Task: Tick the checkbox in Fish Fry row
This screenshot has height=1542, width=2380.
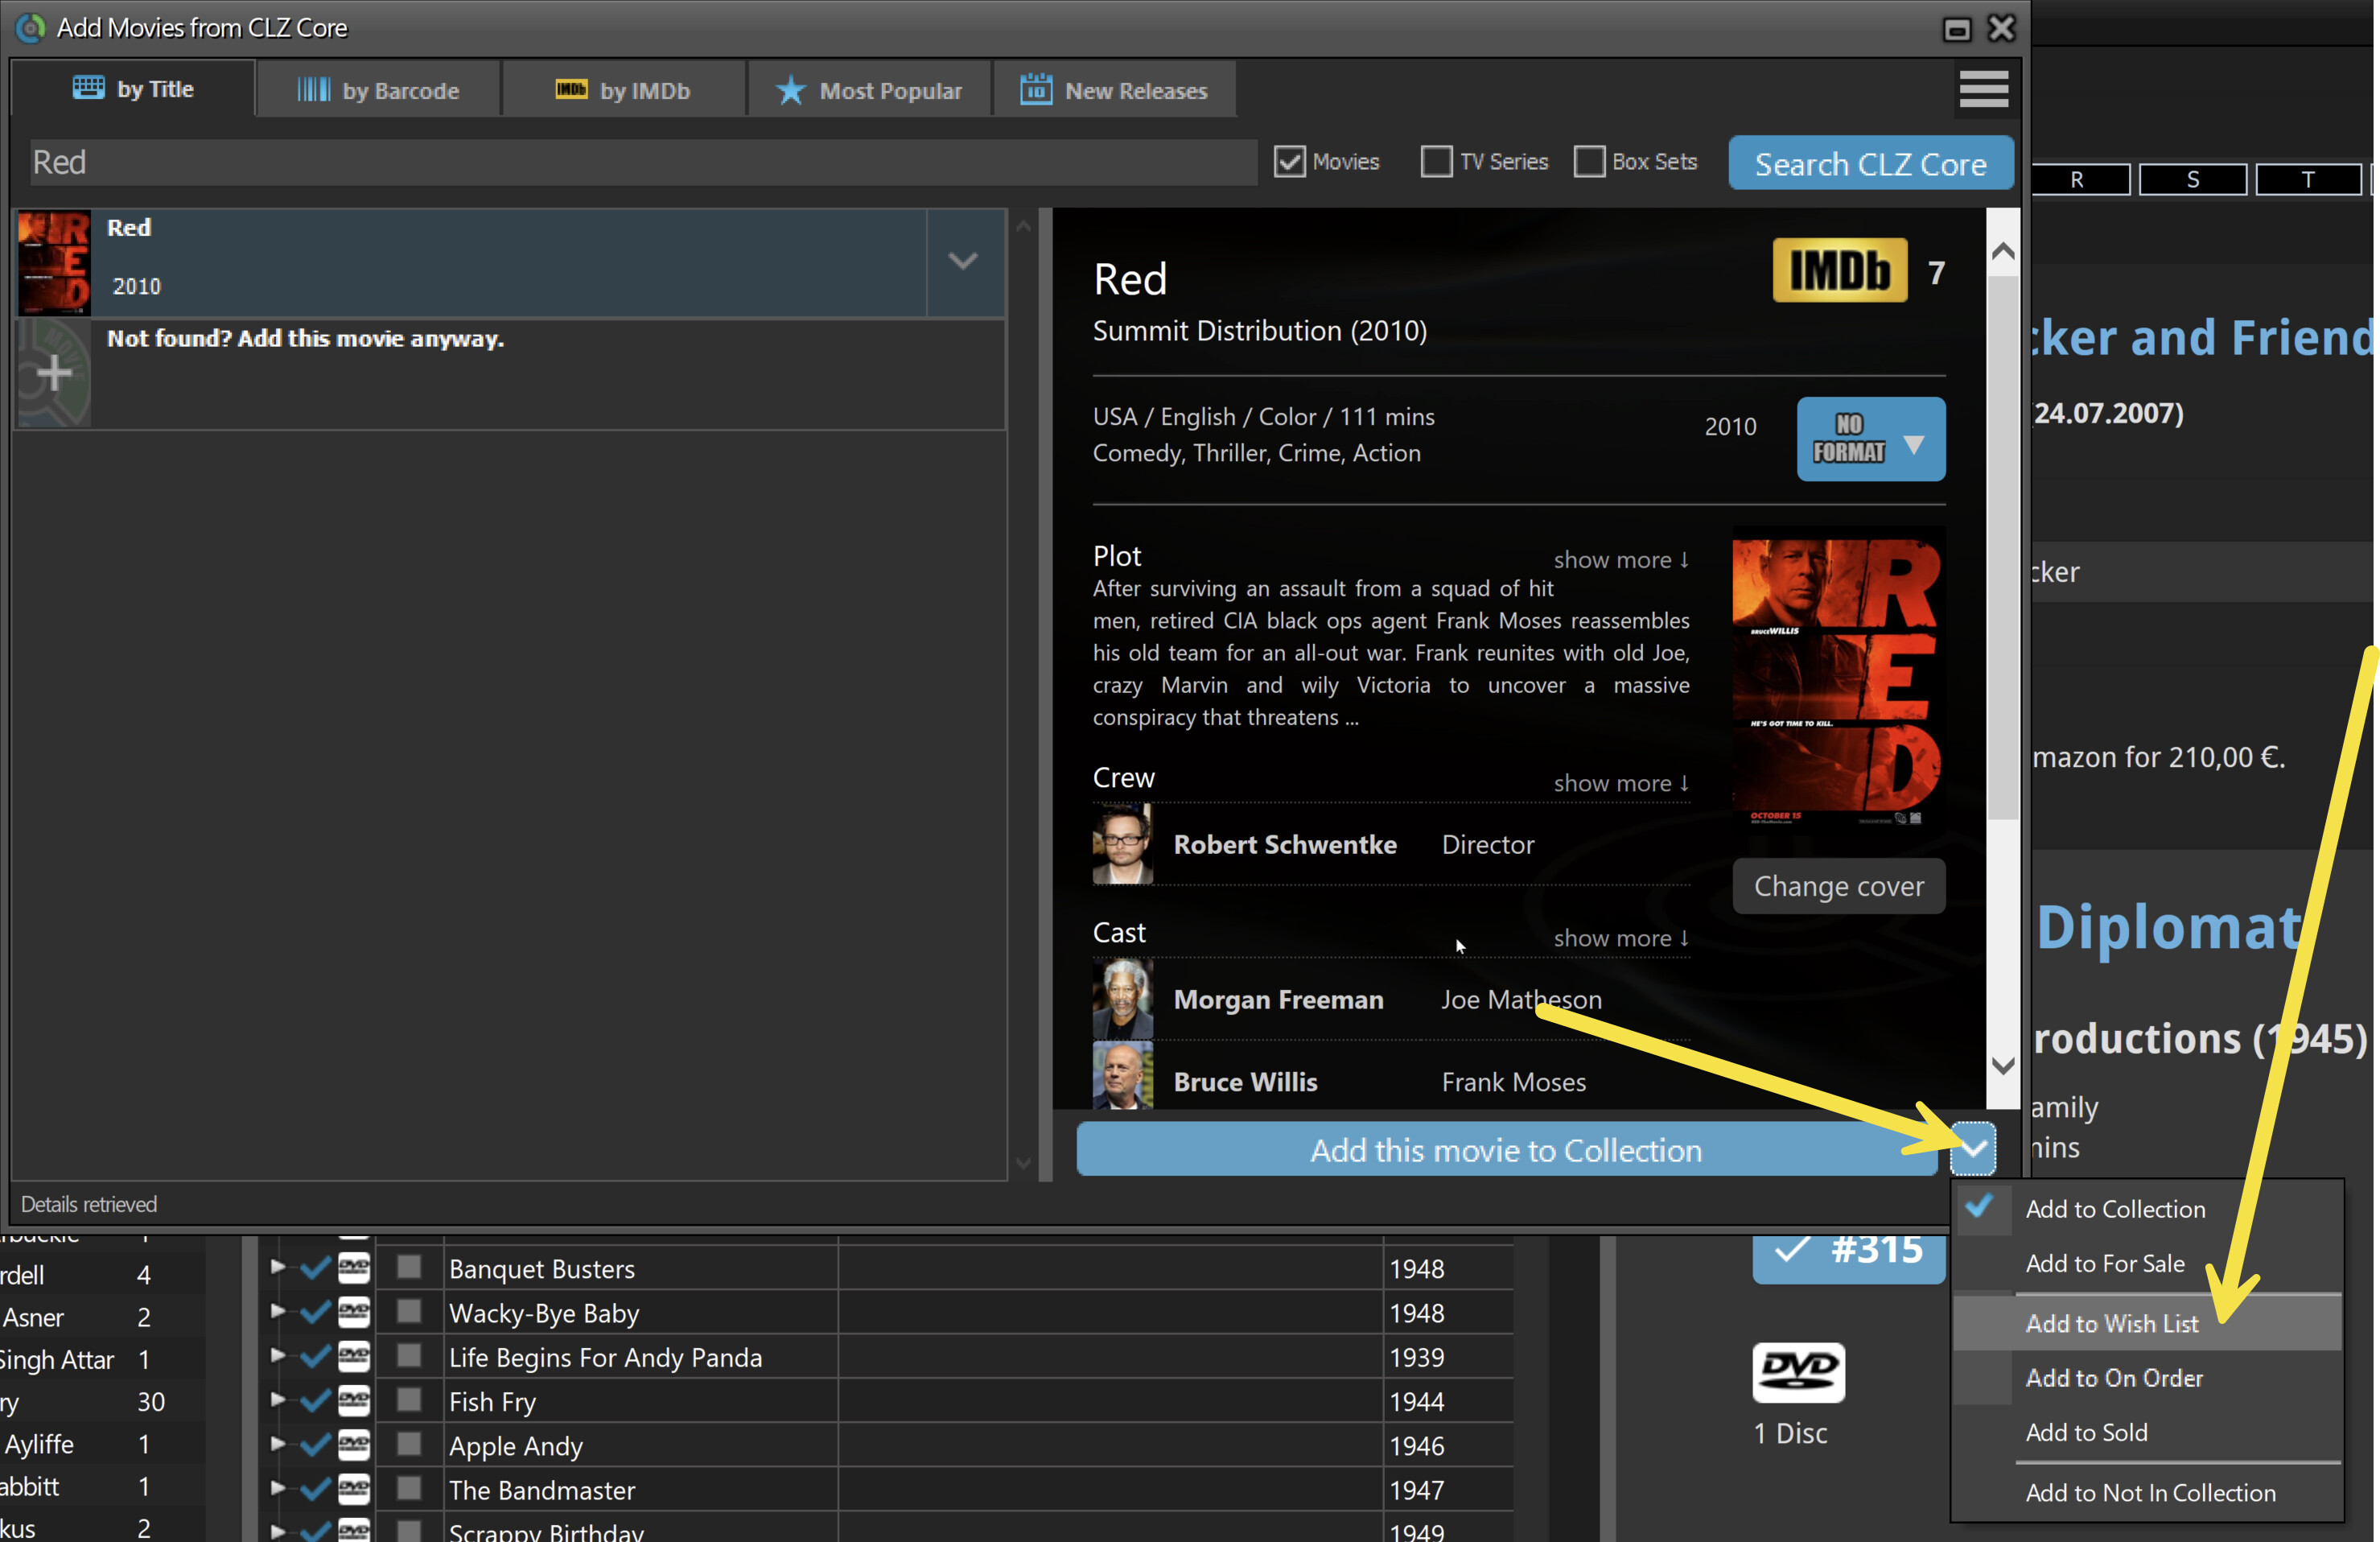Action: 409,1399
